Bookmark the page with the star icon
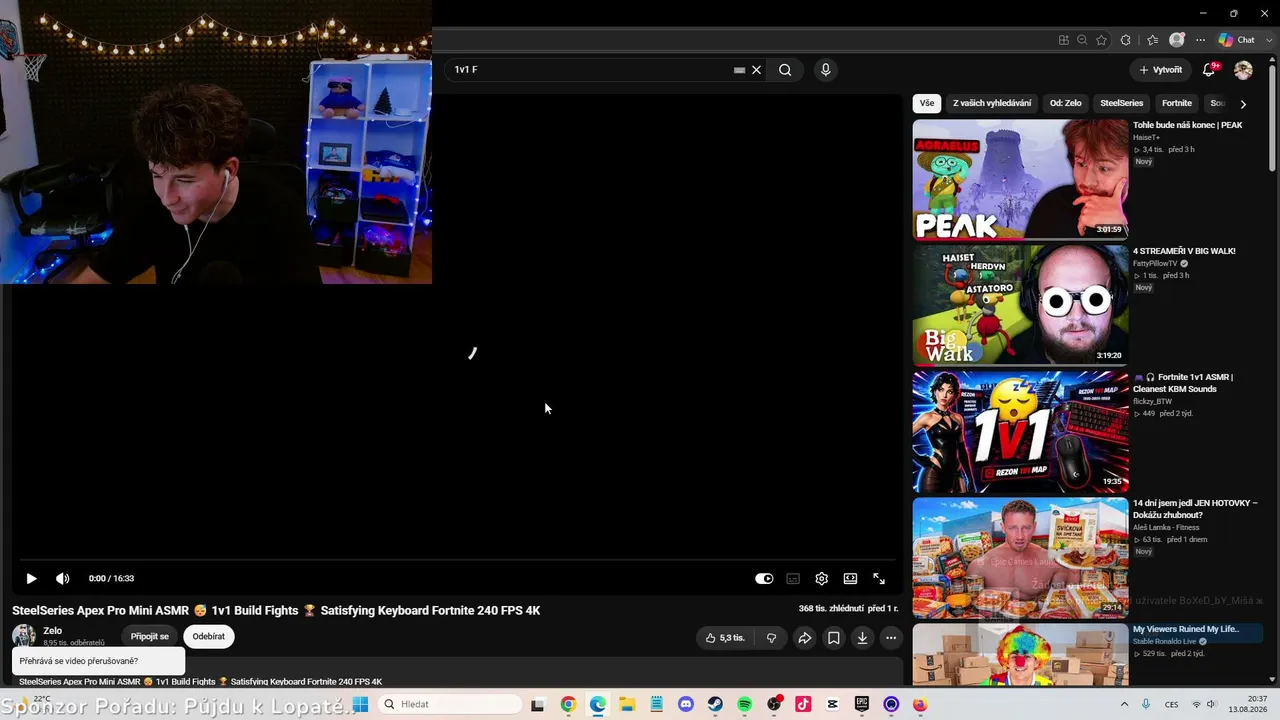The height and width of the screenshot is (720, 1280). click(x=1101, y=40)
